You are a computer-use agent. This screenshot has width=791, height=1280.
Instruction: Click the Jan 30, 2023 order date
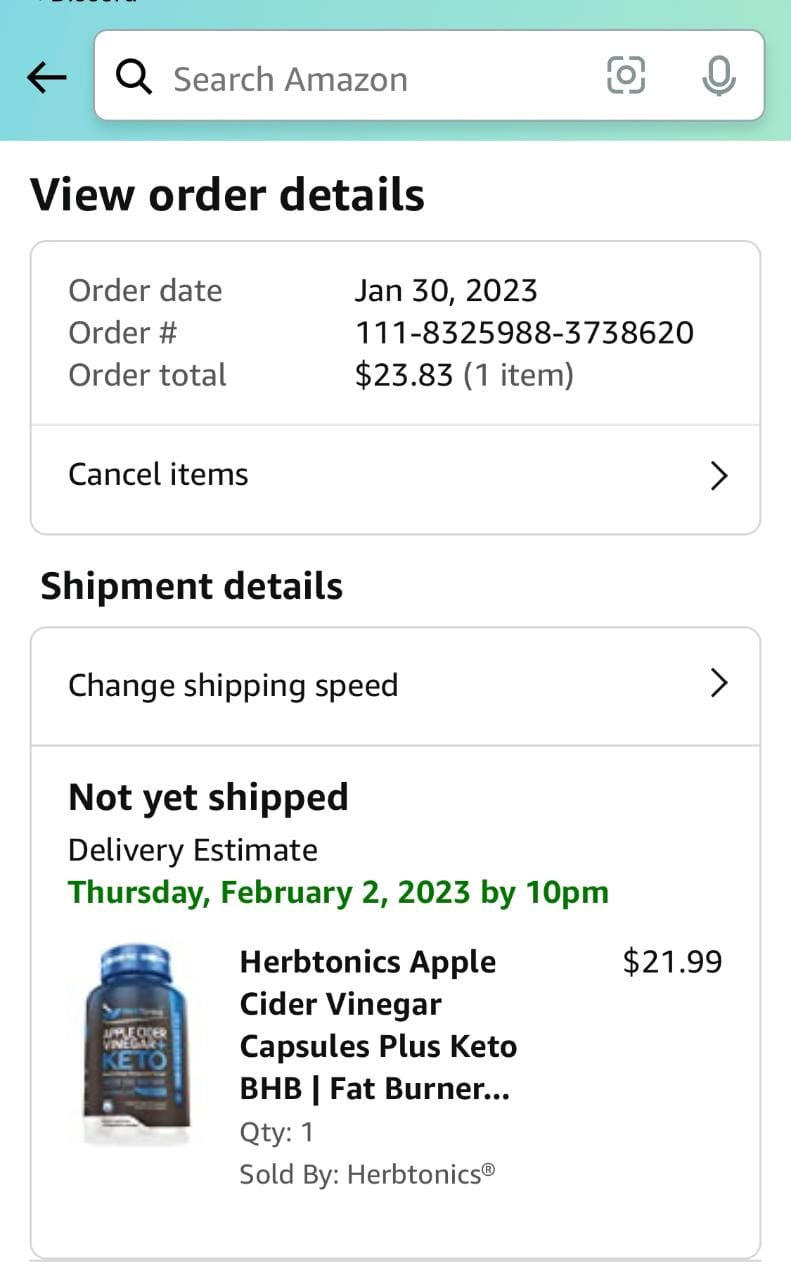(x=446, y=290)
